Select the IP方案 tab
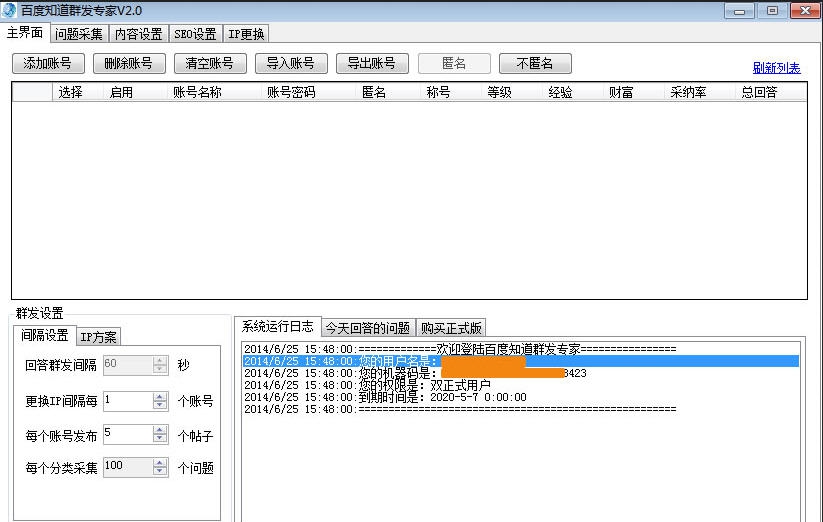 [x=98, y=337]
